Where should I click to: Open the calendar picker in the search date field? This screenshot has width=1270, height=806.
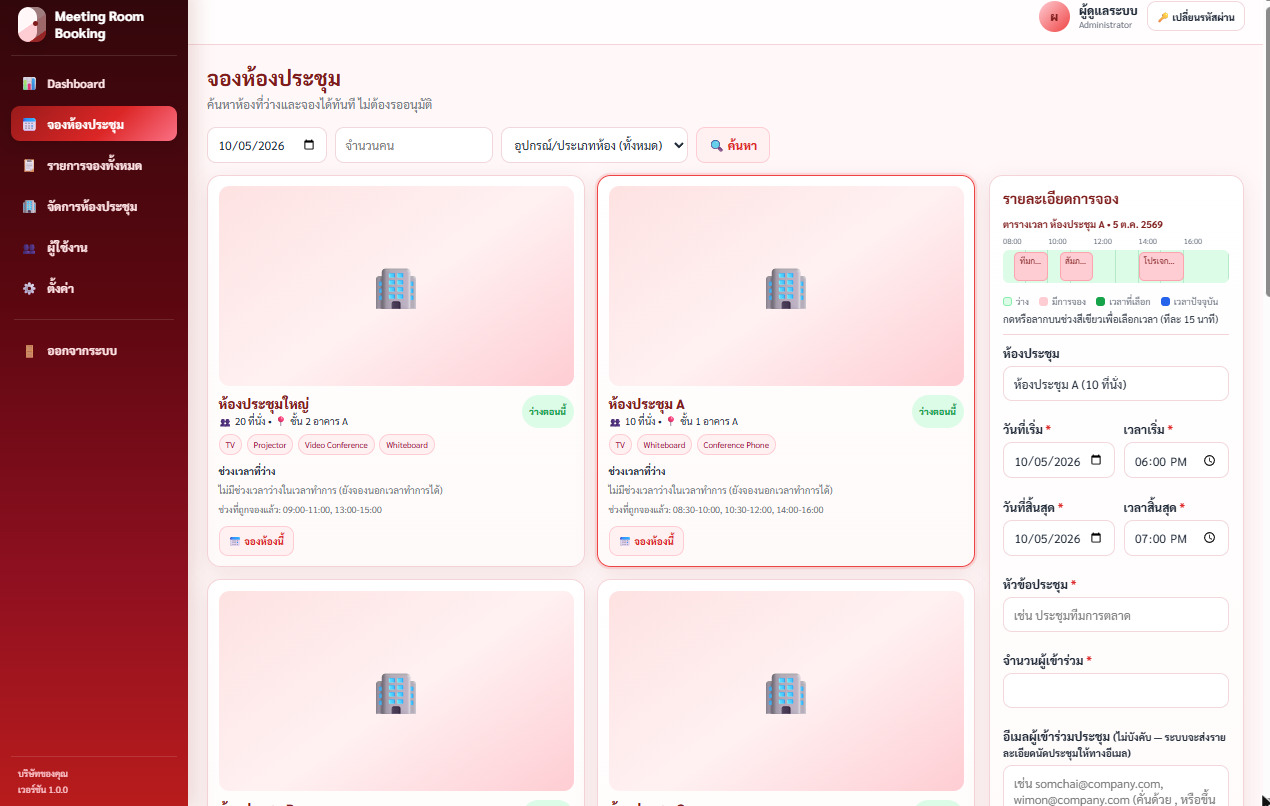pos(308,145)
